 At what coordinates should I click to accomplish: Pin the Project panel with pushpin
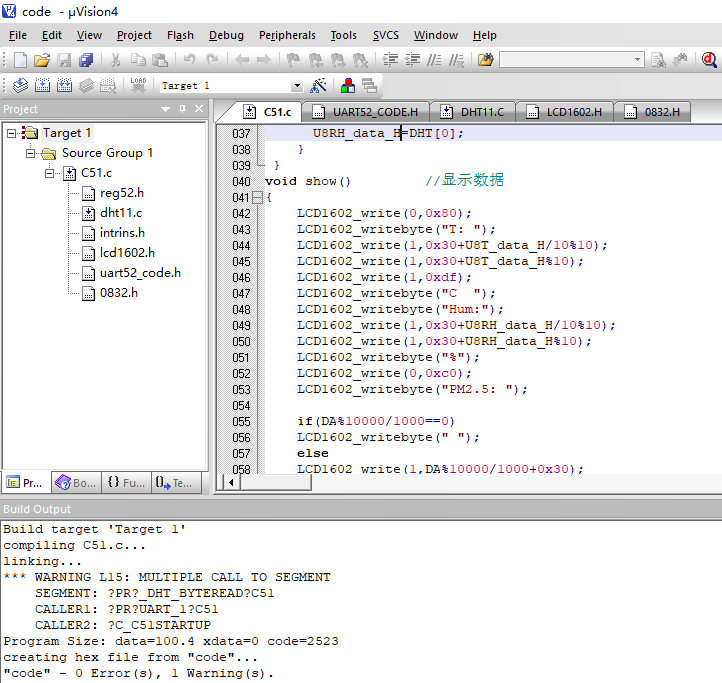click(182, 109)
